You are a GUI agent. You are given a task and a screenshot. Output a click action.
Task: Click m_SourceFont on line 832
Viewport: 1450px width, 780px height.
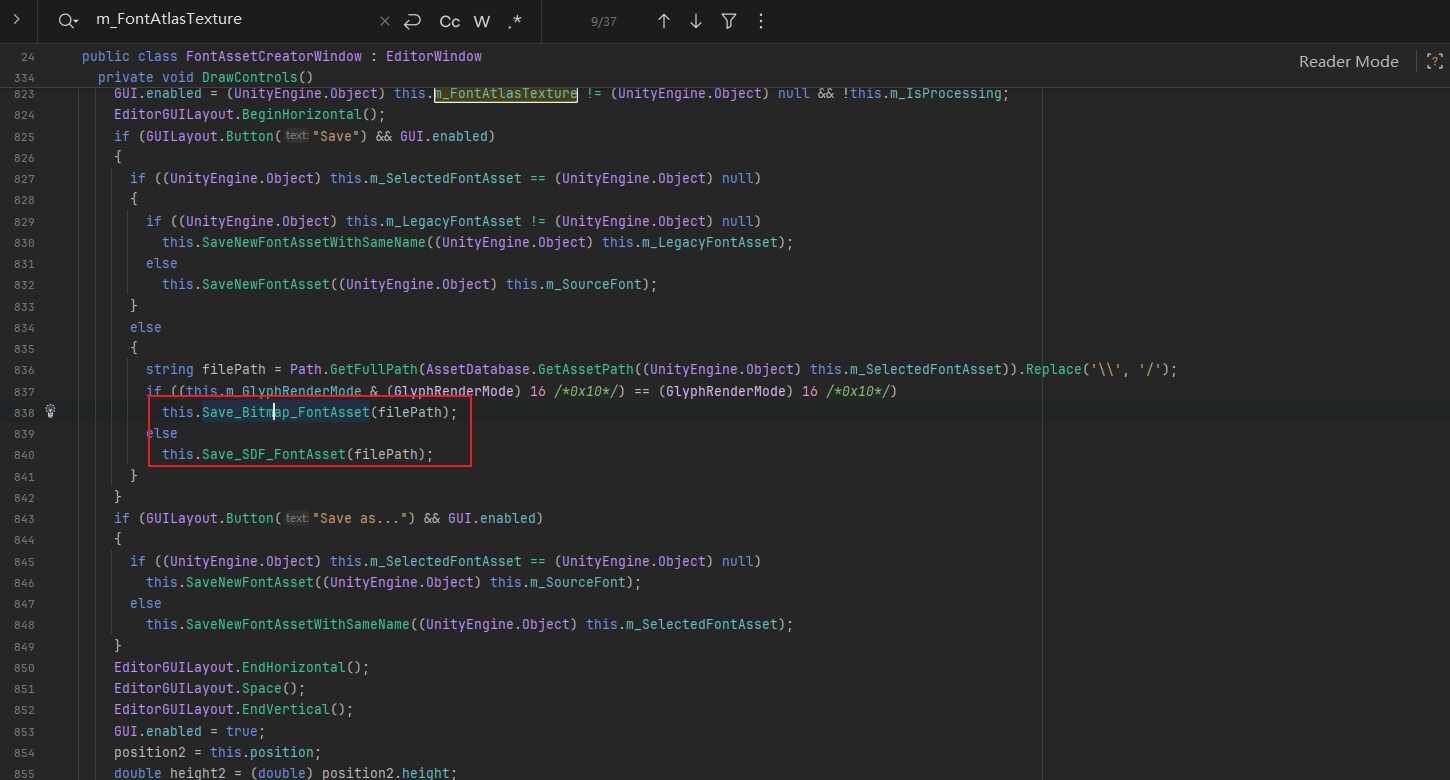(594, 284)
